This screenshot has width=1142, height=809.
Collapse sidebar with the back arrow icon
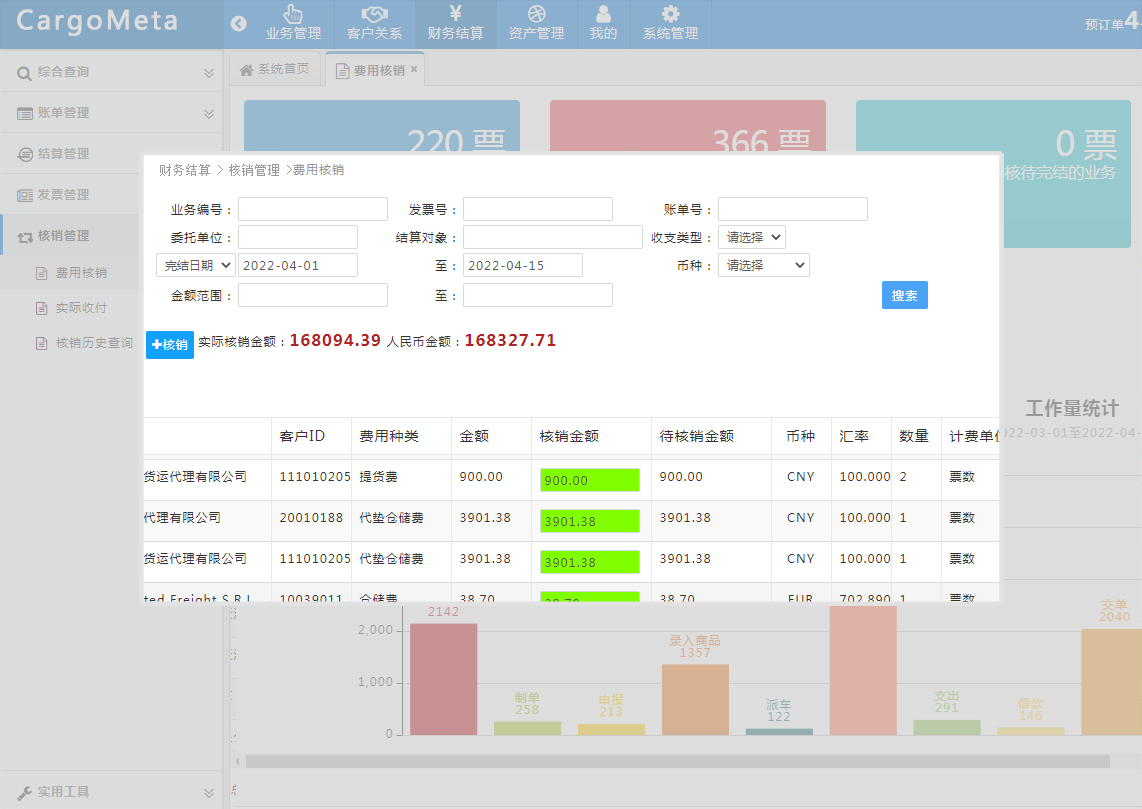(238, 23)
